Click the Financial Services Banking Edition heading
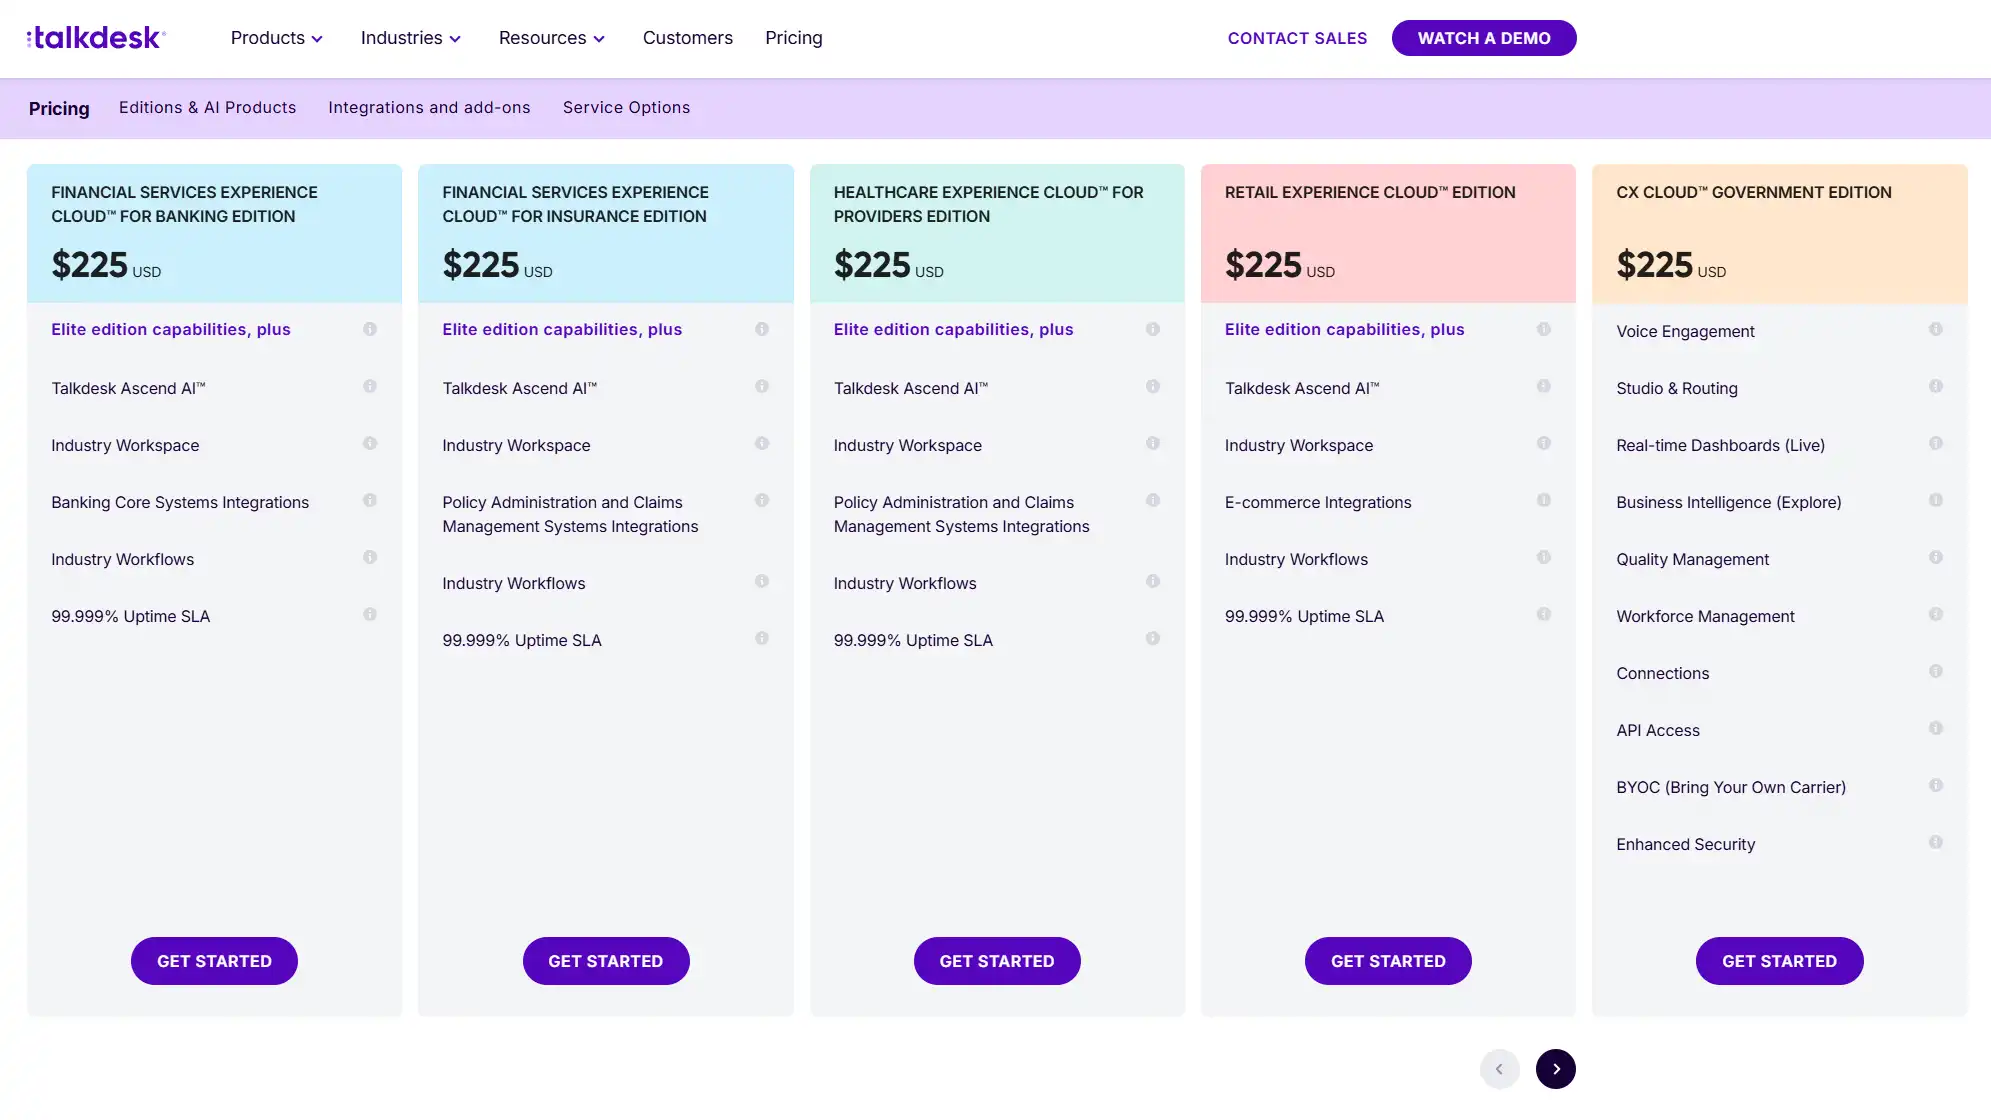 184,204
